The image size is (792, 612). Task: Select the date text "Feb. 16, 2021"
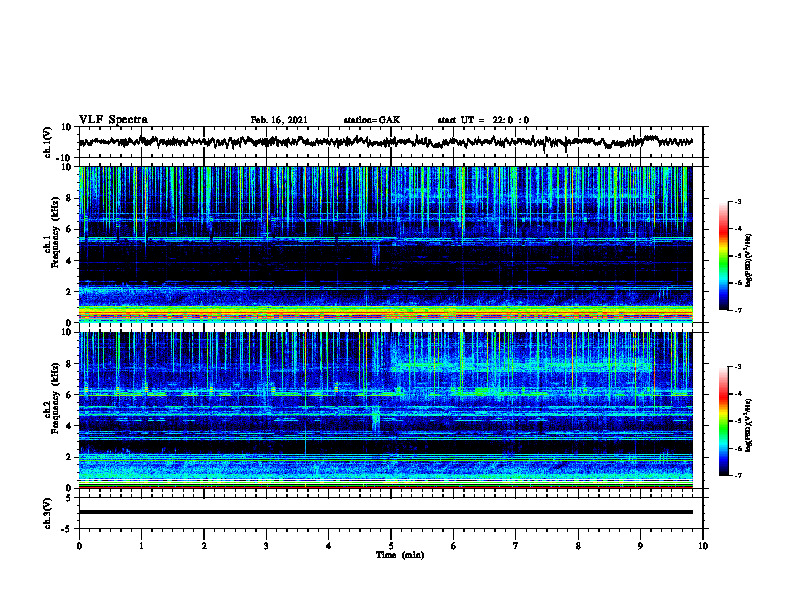(x=279, y=120)
